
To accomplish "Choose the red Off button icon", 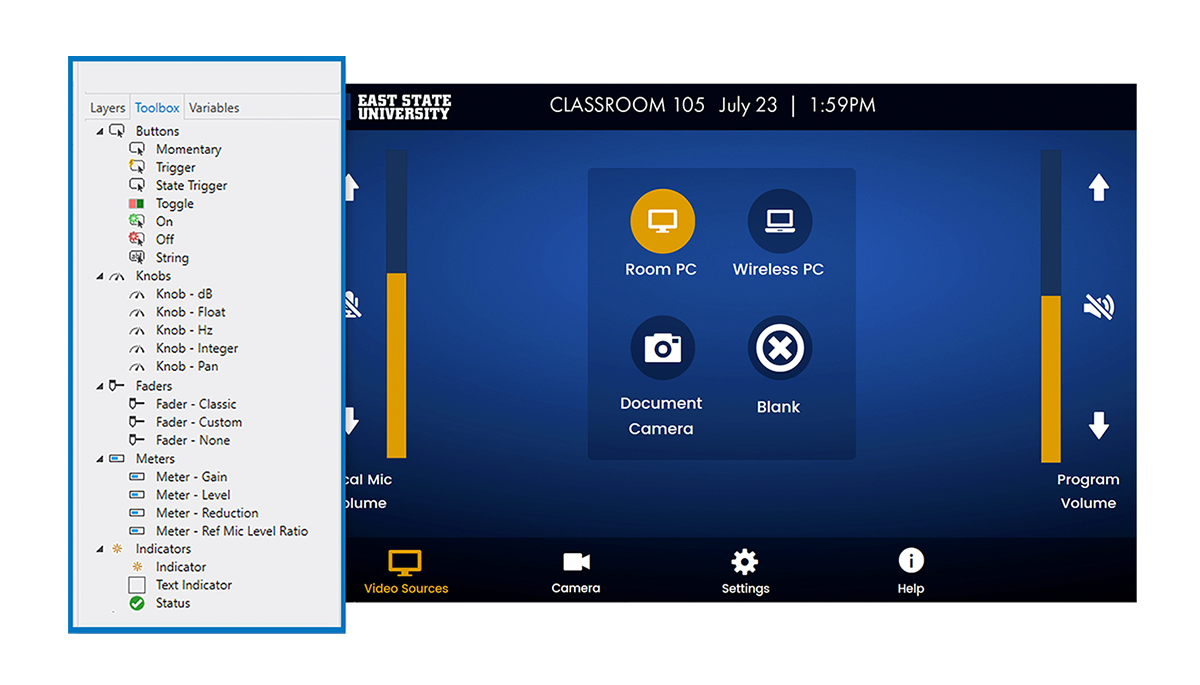I will [137, 239].
